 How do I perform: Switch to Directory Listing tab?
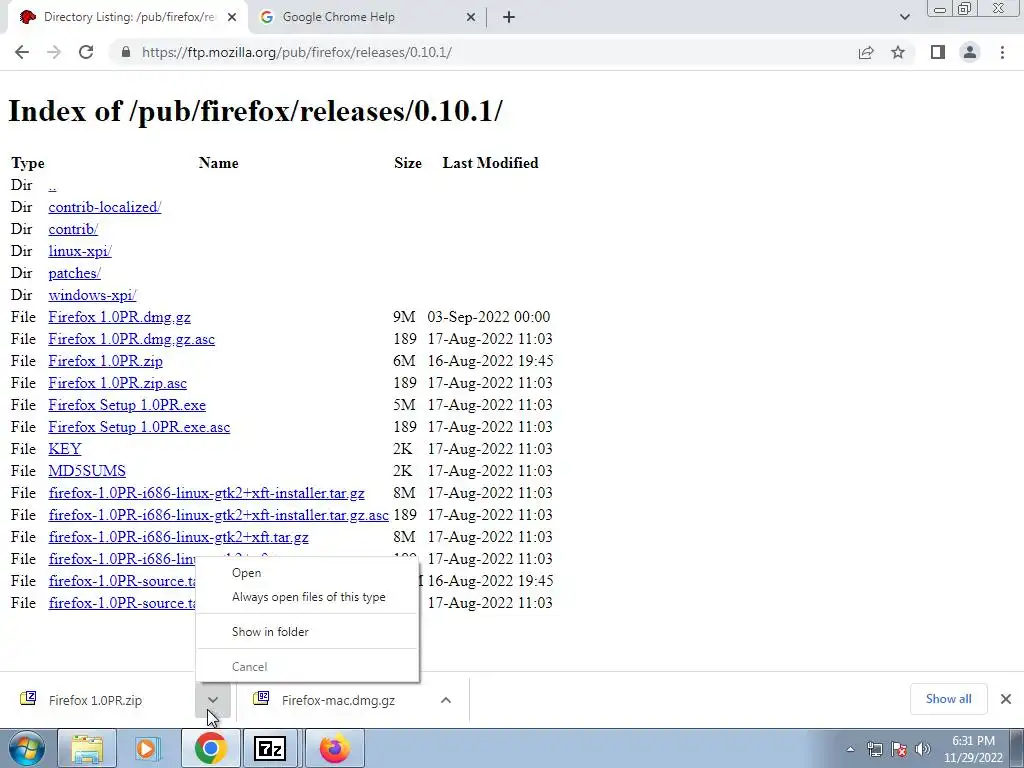click(128, 17)
